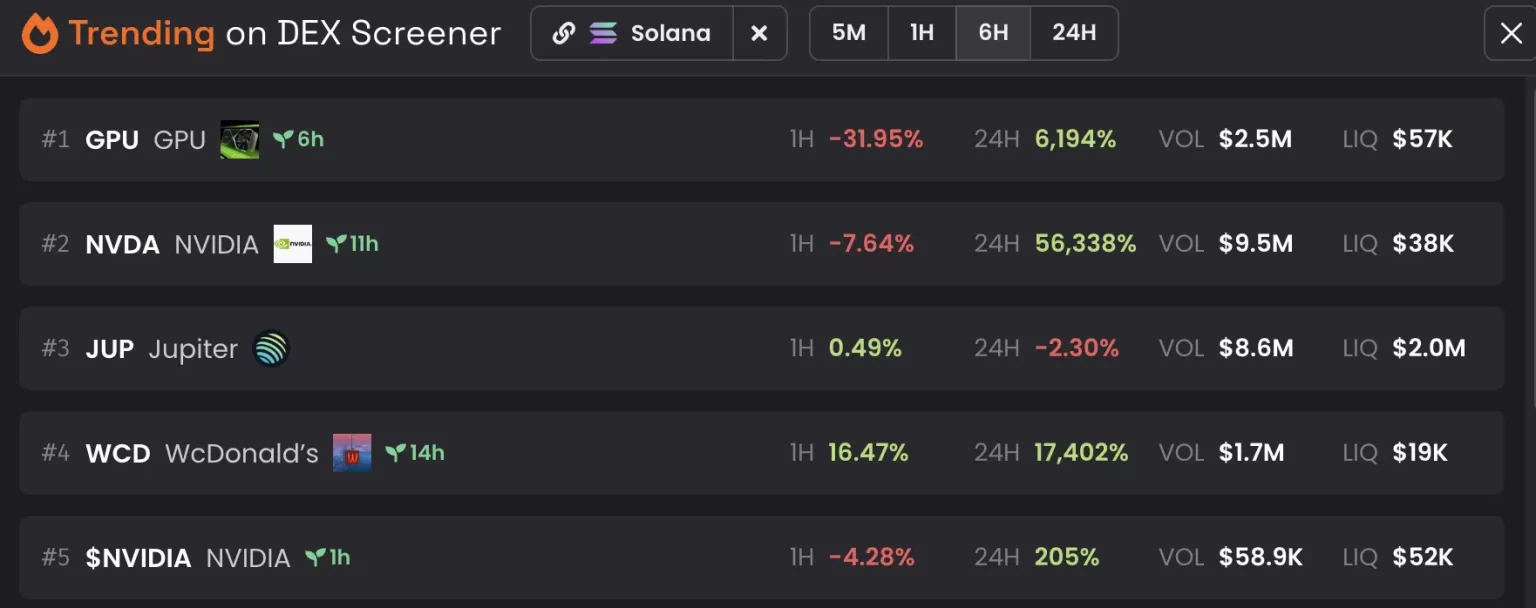Click the WcDonald's token image
Image resolution: width=1536 pixels, height=608 pixels.
pyautogui.click(x=352, y=453)
